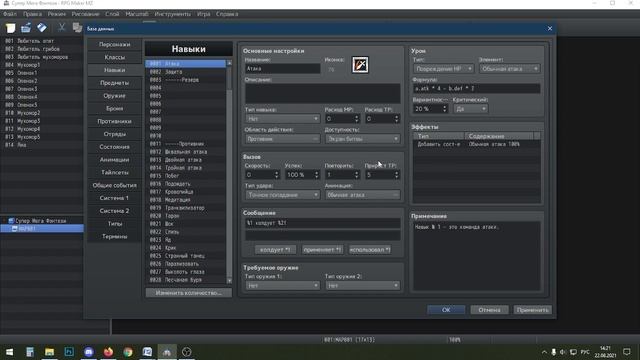Switch to the Состояния database tab
The image size is (640, 360).
point(114,147)
